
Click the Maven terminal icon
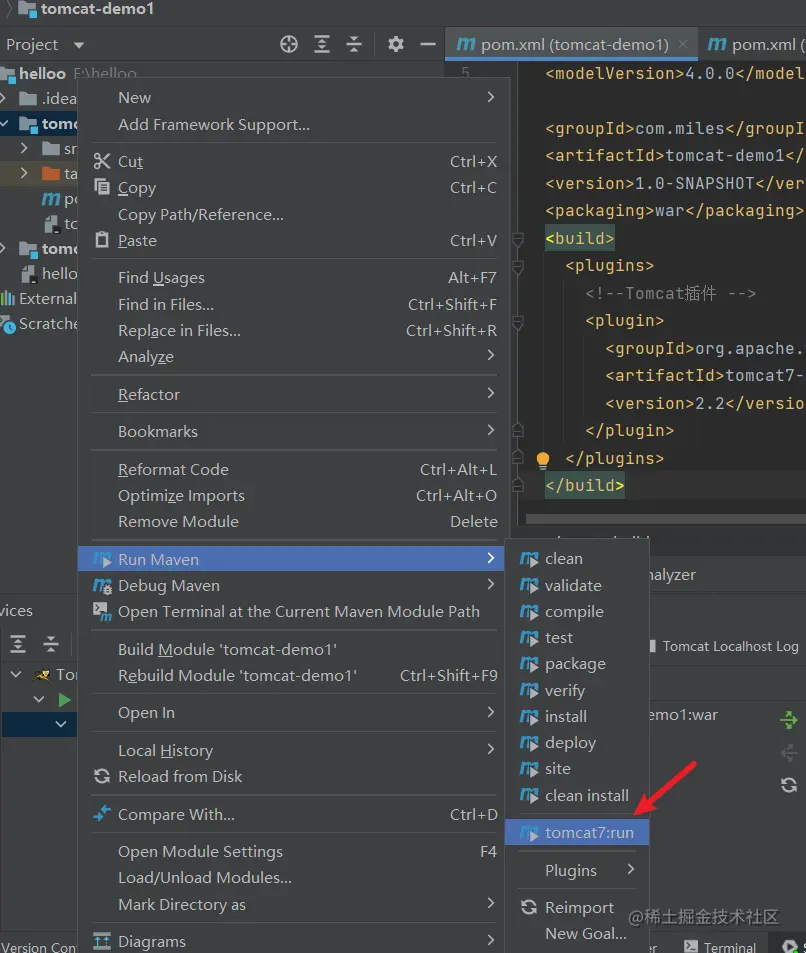(x=102, y=611)
